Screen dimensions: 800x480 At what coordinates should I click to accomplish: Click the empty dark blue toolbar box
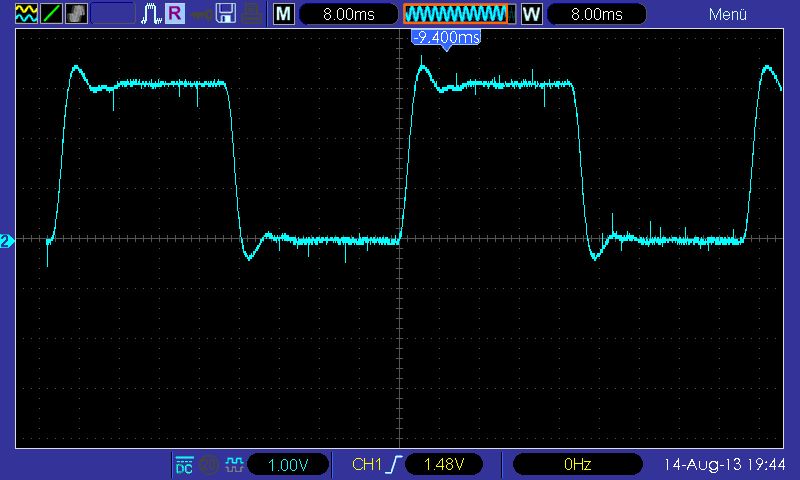(x=113, y=14)
